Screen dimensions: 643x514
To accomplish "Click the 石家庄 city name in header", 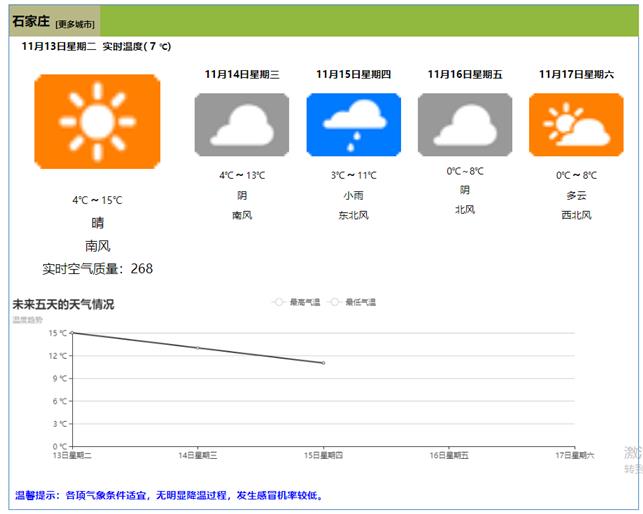I will coord(31,22).
